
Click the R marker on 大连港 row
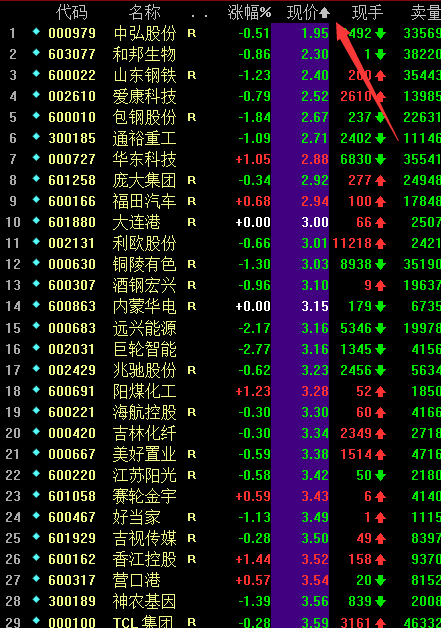(x=192, y=222)
